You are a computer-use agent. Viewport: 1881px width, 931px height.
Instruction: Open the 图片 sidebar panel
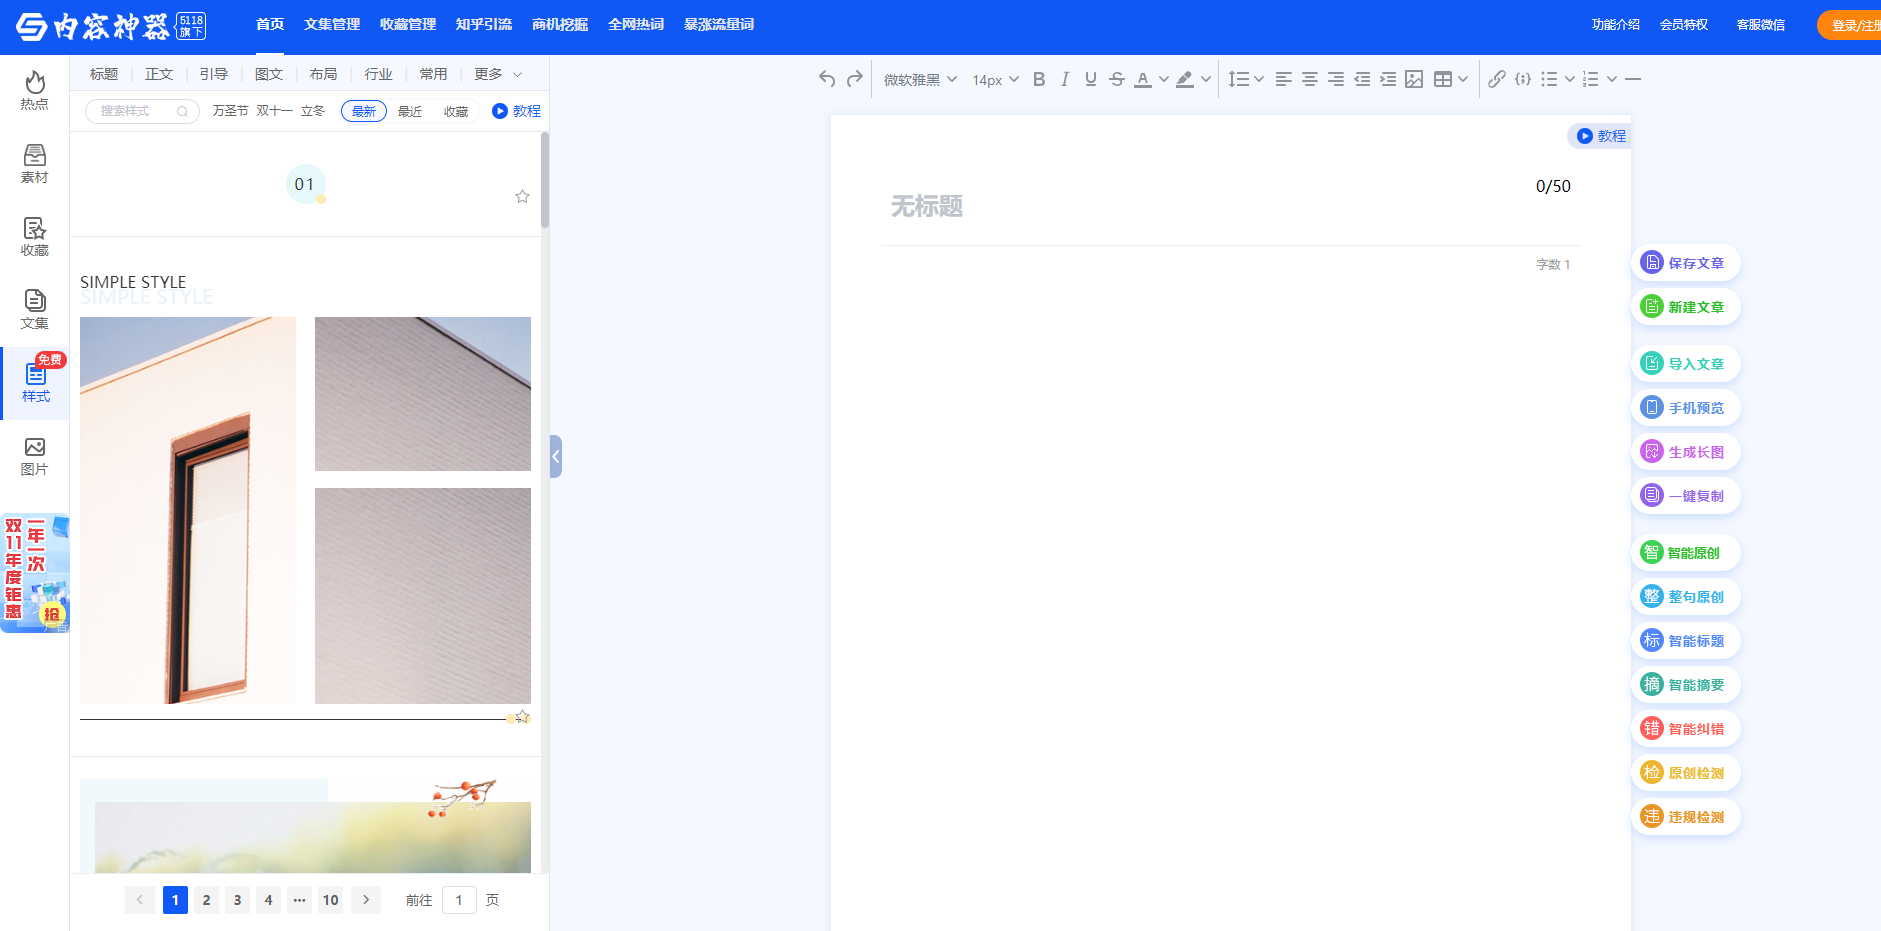[x=35, y=456]
